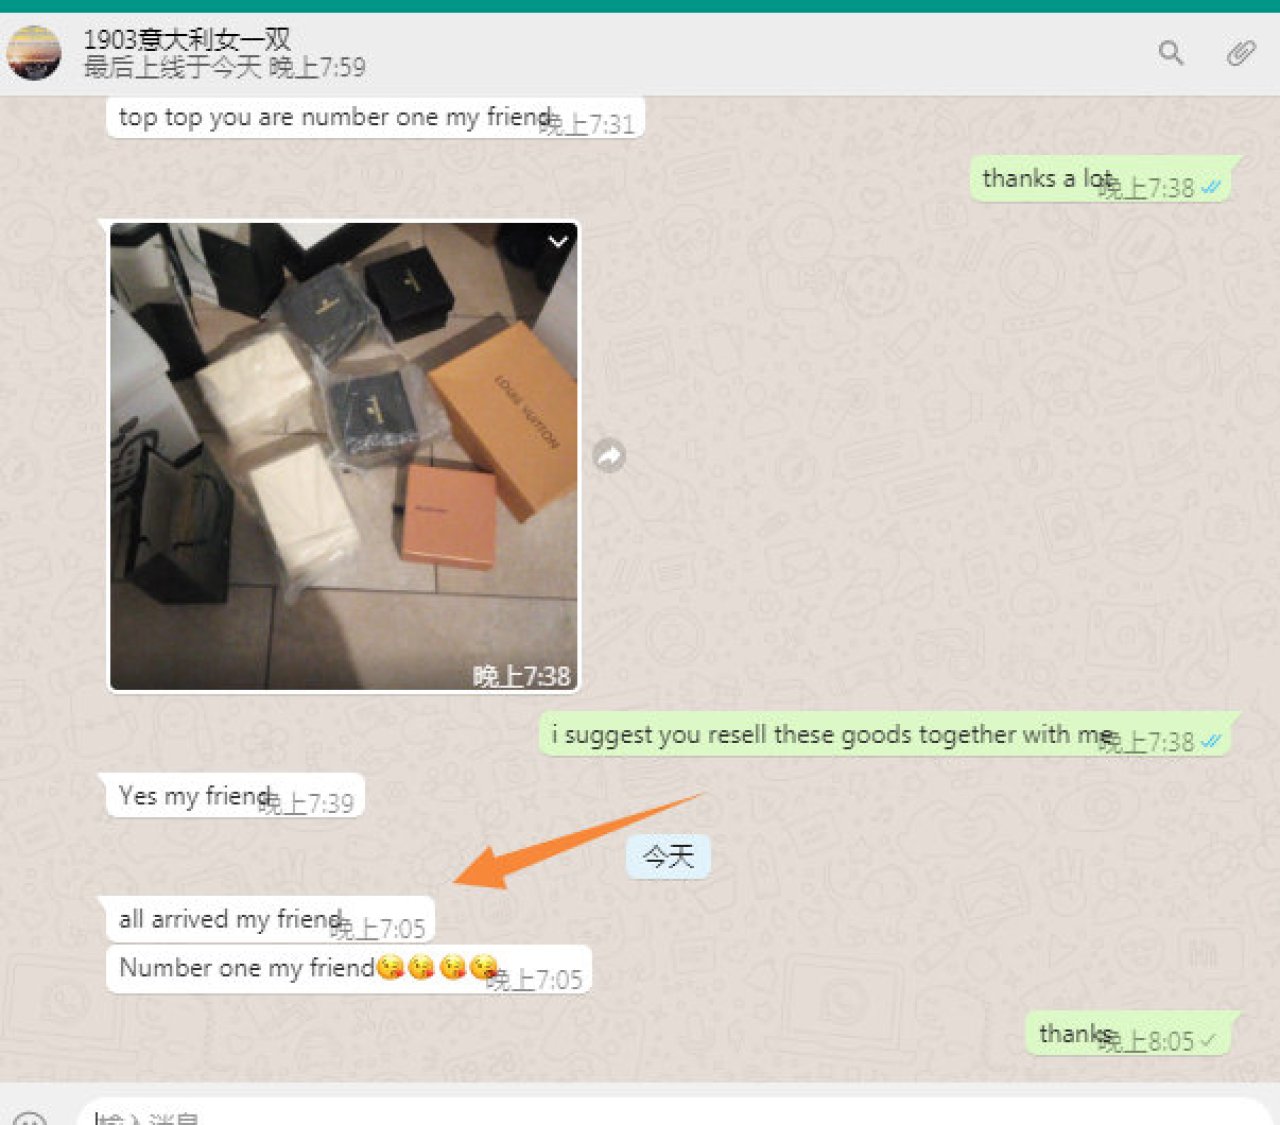Open the contact's profile picture
Image resolution: width=1280 pixels, height=1125 pixels.
click(x=34, y=53)
